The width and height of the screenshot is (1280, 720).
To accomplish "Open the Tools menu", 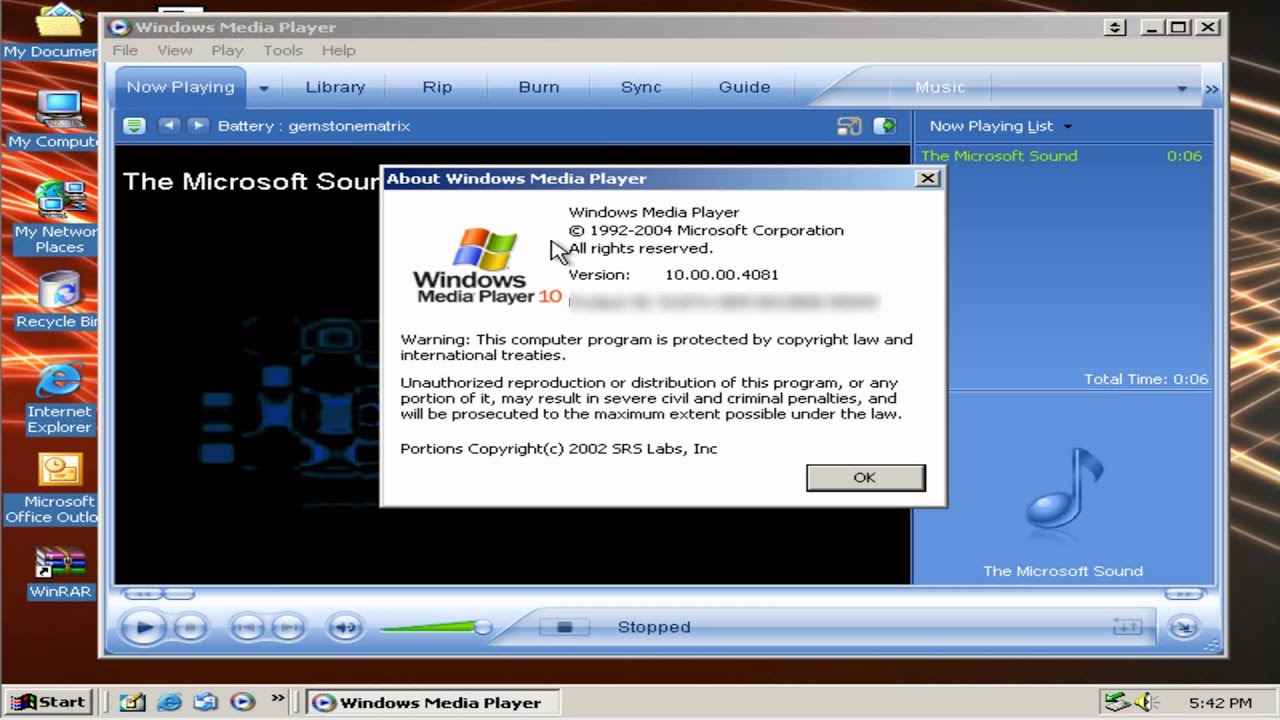I will click(x=283, y=50).
